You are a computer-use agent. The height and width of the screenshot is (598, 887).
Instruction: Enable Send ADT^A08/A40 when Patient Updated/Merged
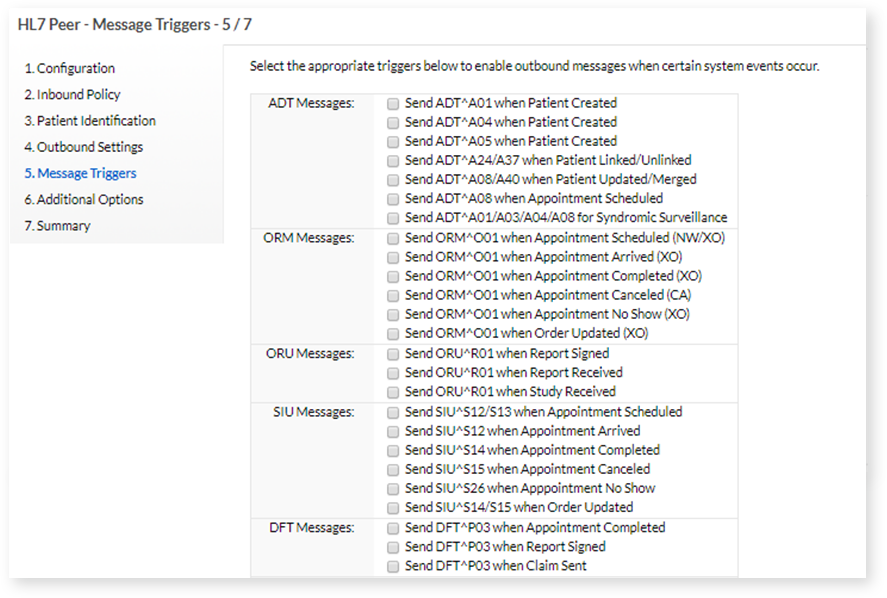[393, 179]
